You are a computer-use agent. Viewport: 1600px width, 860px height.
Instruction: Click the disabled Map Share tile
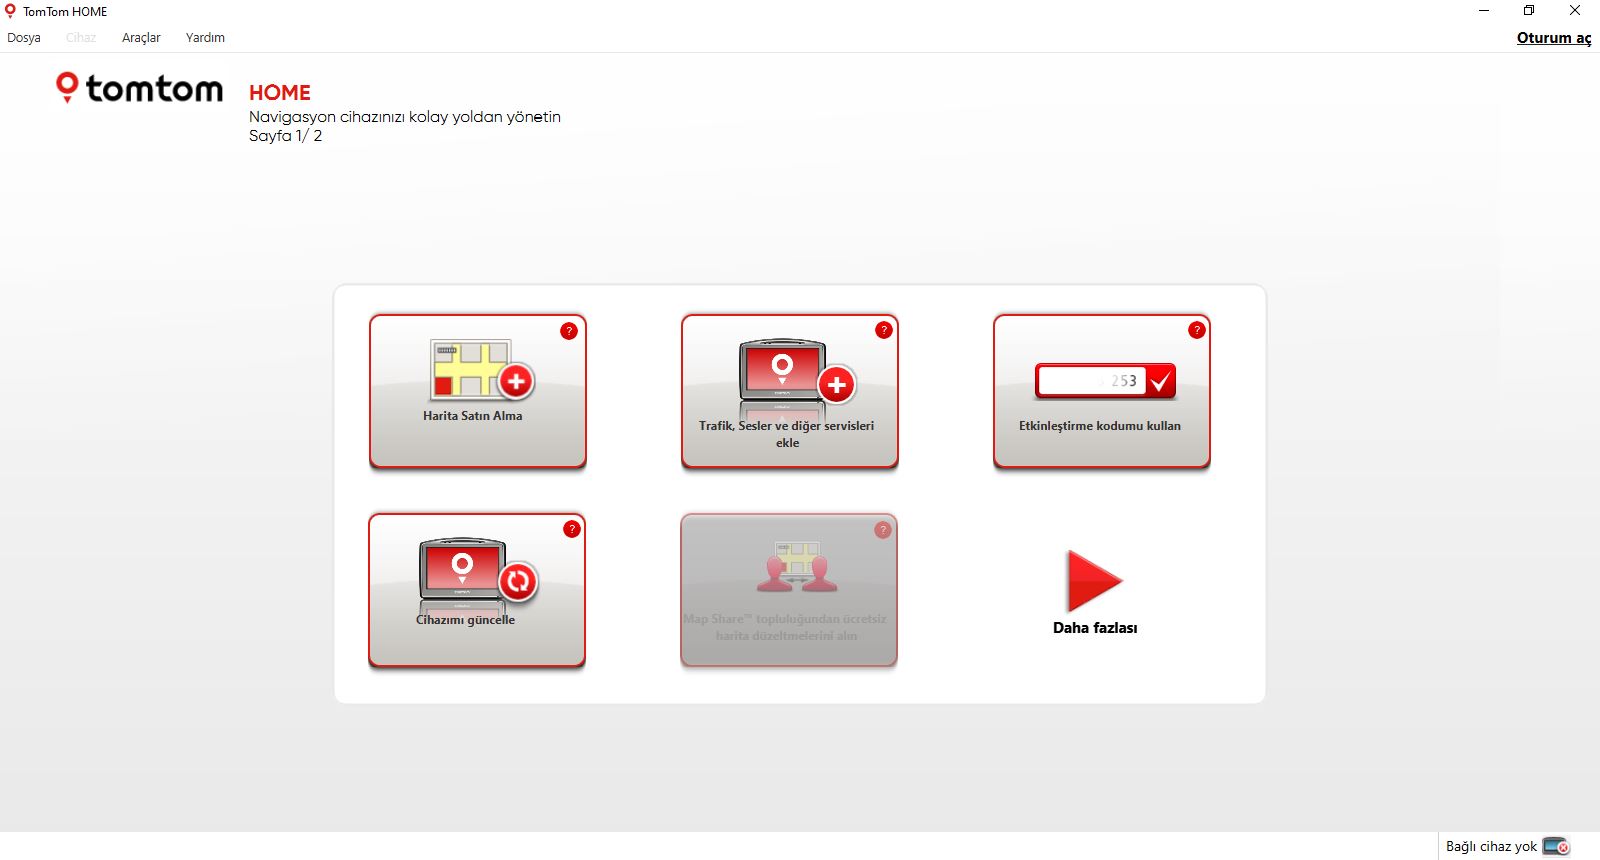click(x=789, y=590)
